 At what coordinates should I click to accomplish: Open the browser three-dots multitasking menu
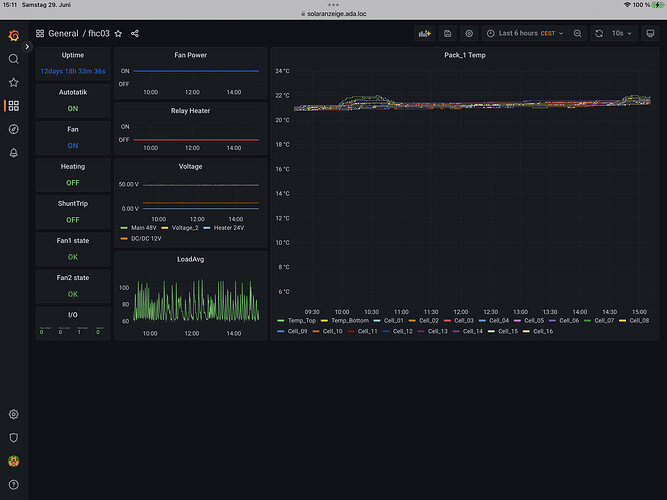point(334,5)
